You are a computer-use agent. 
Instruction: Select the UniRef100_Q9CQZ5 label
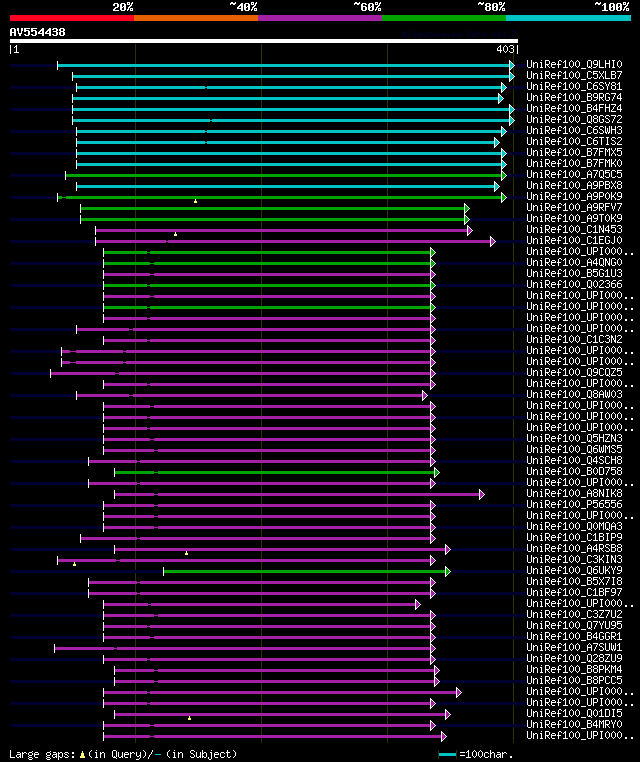tap(574, 372)
